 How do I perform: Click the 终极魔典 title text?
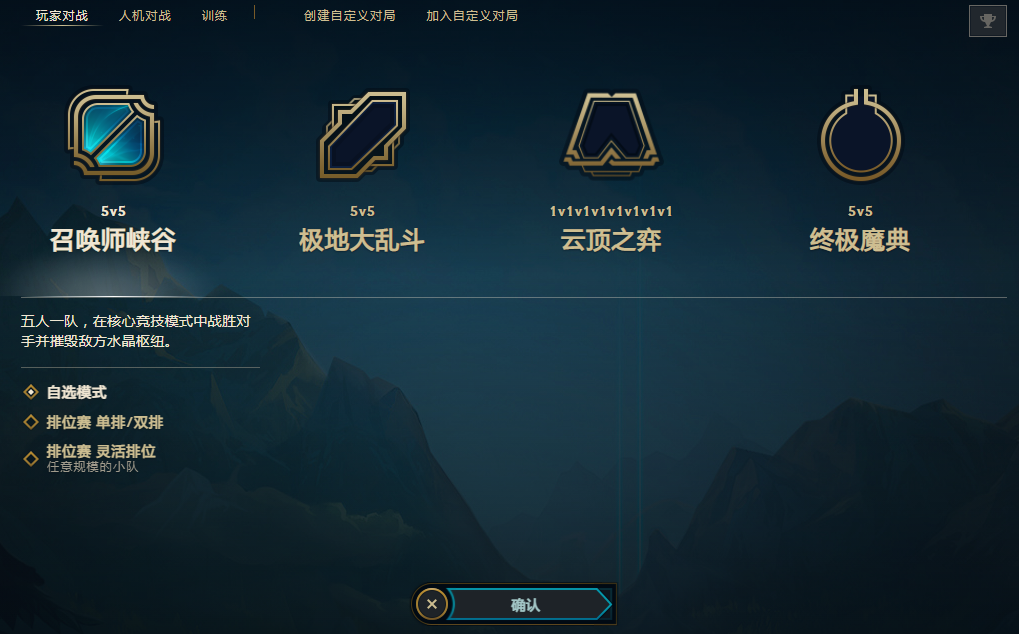tap(860, 240)
